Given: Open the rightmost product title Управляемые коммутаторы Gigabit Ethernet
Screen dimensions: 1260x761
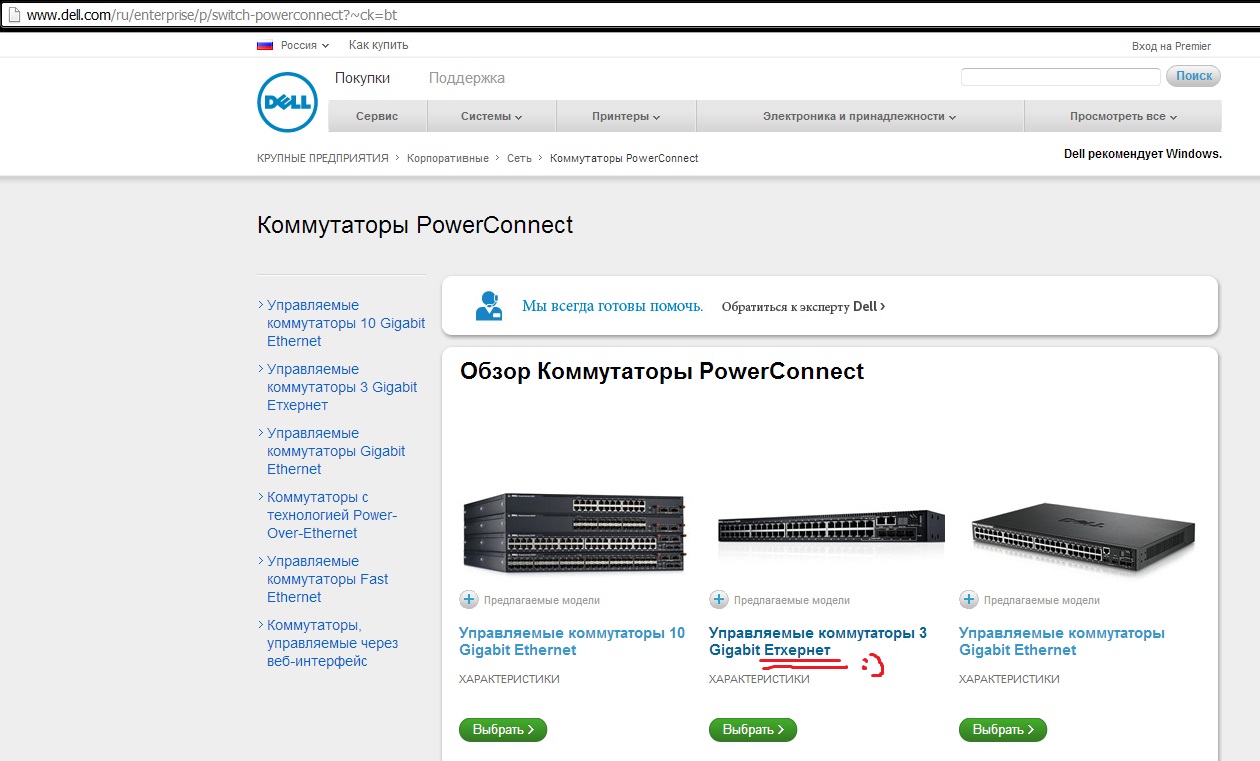Looking at the screenshot, I should [x=1062, y=641].
